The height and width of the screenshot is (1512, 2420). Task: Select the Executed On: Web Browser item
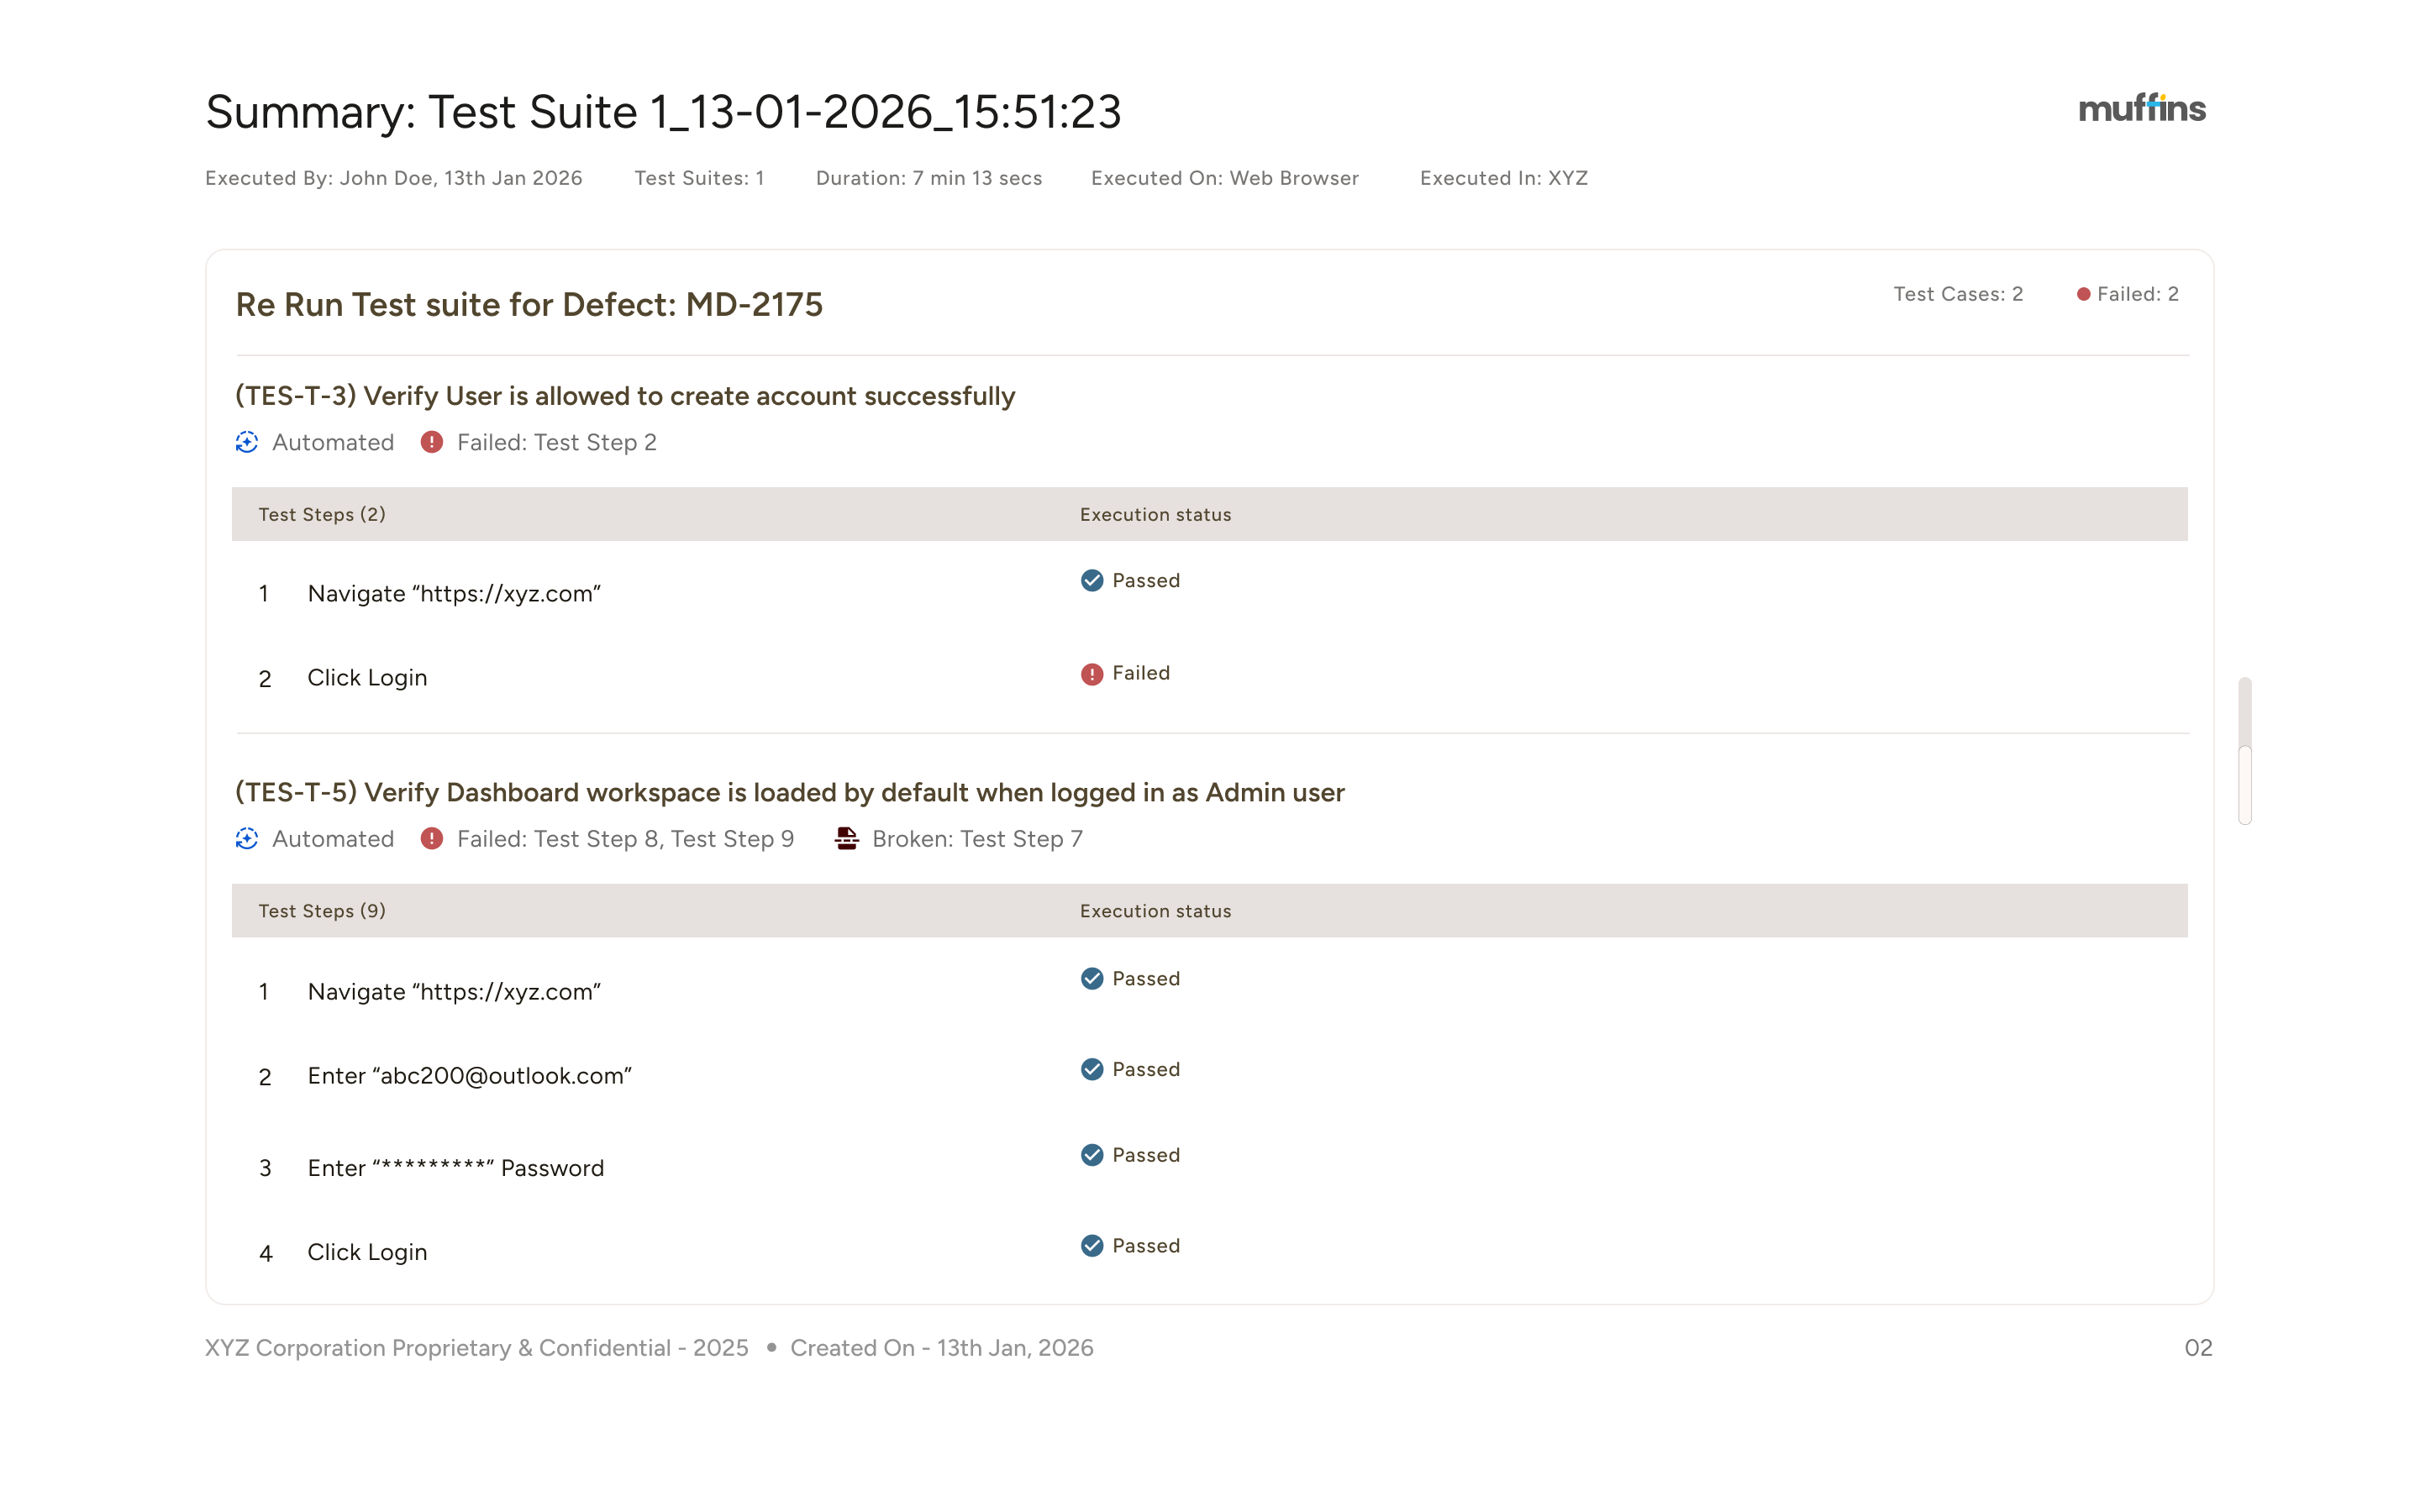[1224, 178]
